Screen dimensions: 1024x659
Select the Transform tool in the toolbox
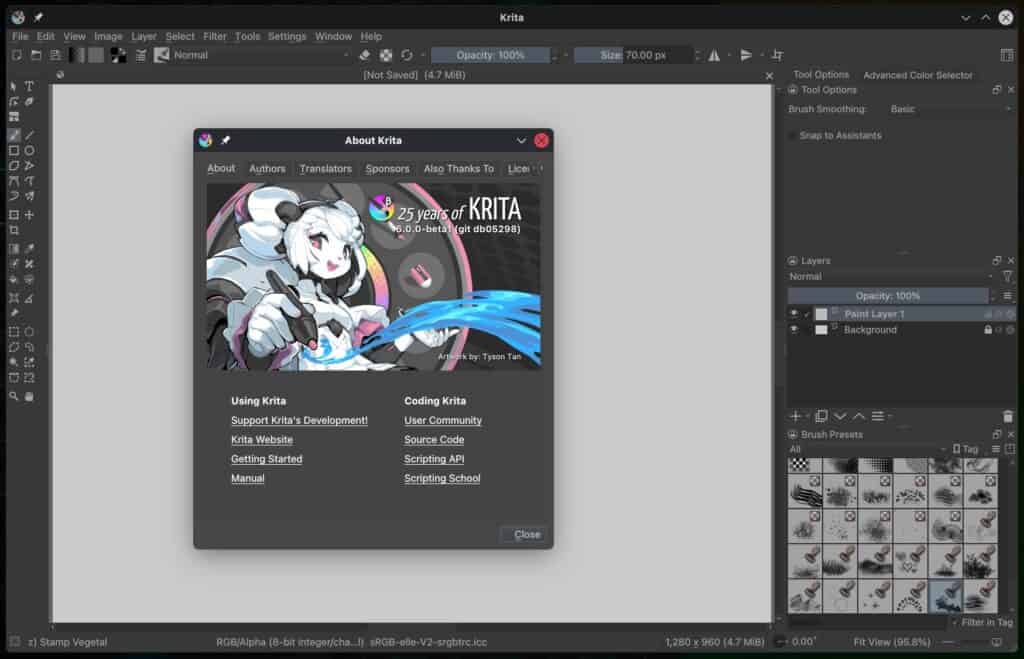click(14, 214)
